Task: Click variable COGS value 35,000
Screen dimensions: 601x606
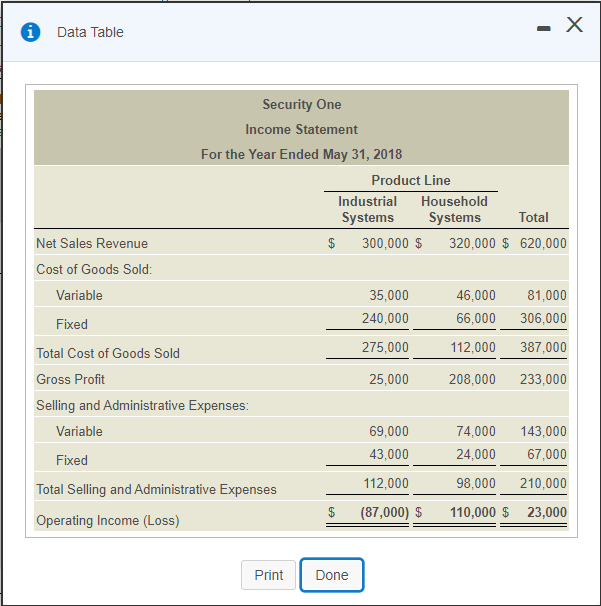Action: 389,295
